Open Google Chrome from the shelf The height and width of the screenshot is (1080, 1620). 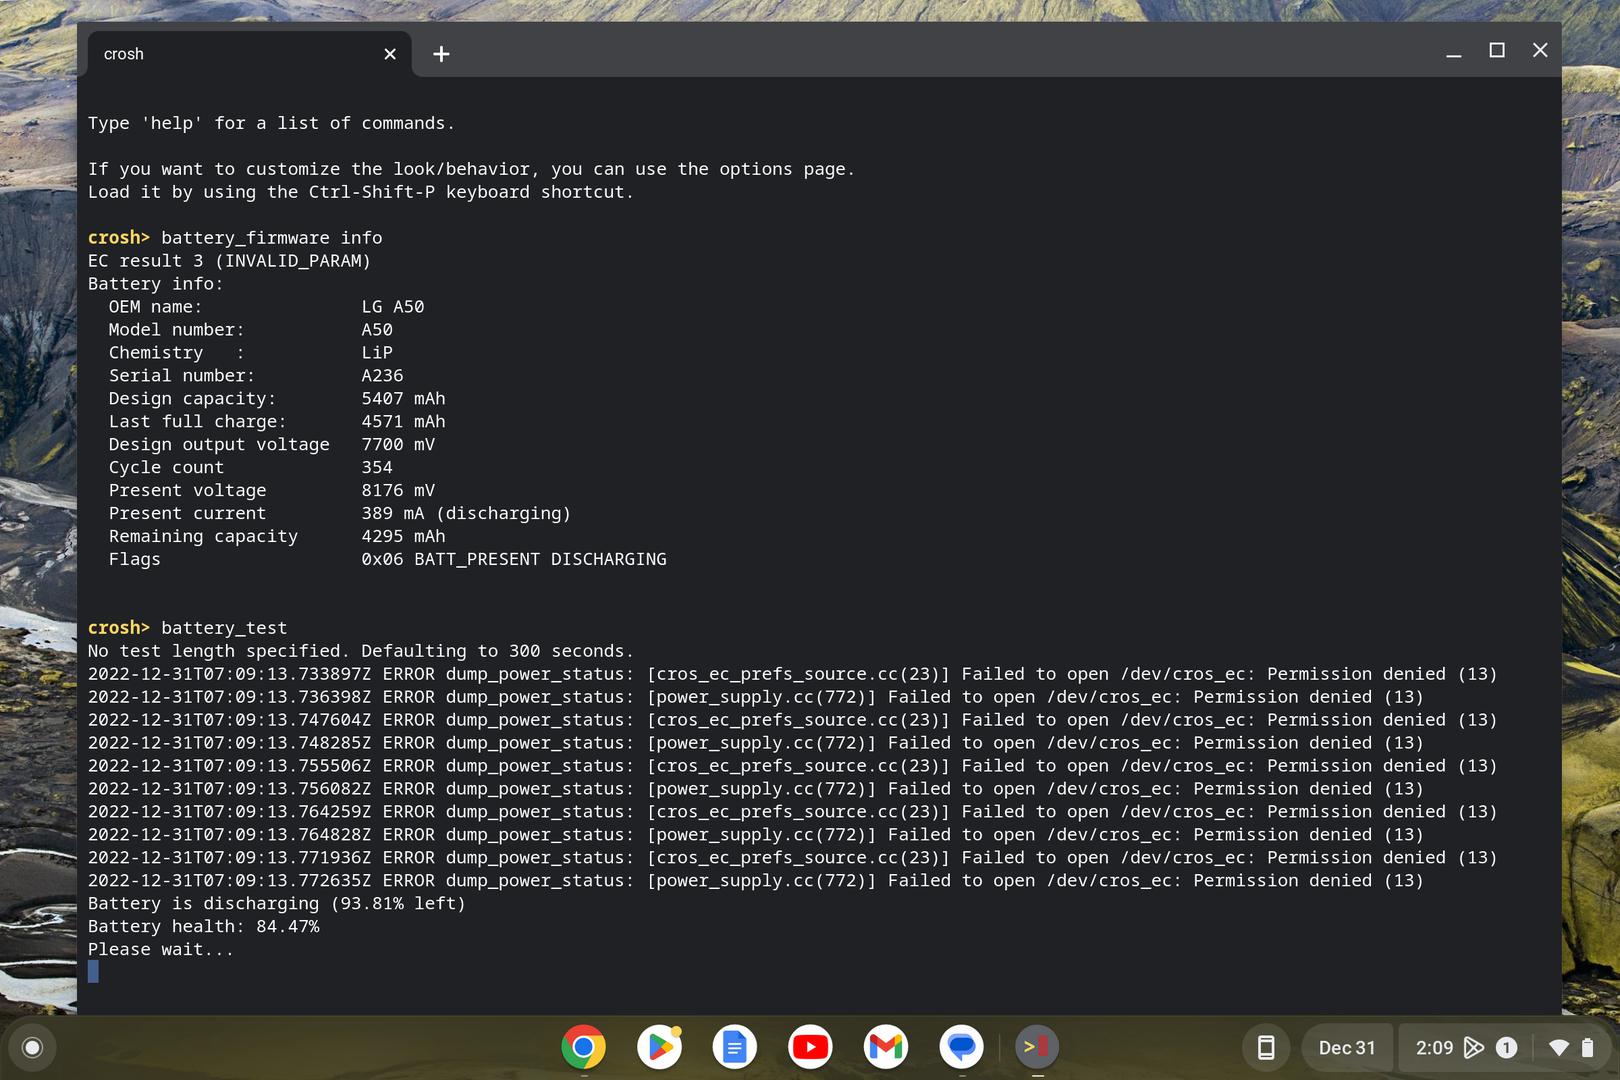point(583,1047)
